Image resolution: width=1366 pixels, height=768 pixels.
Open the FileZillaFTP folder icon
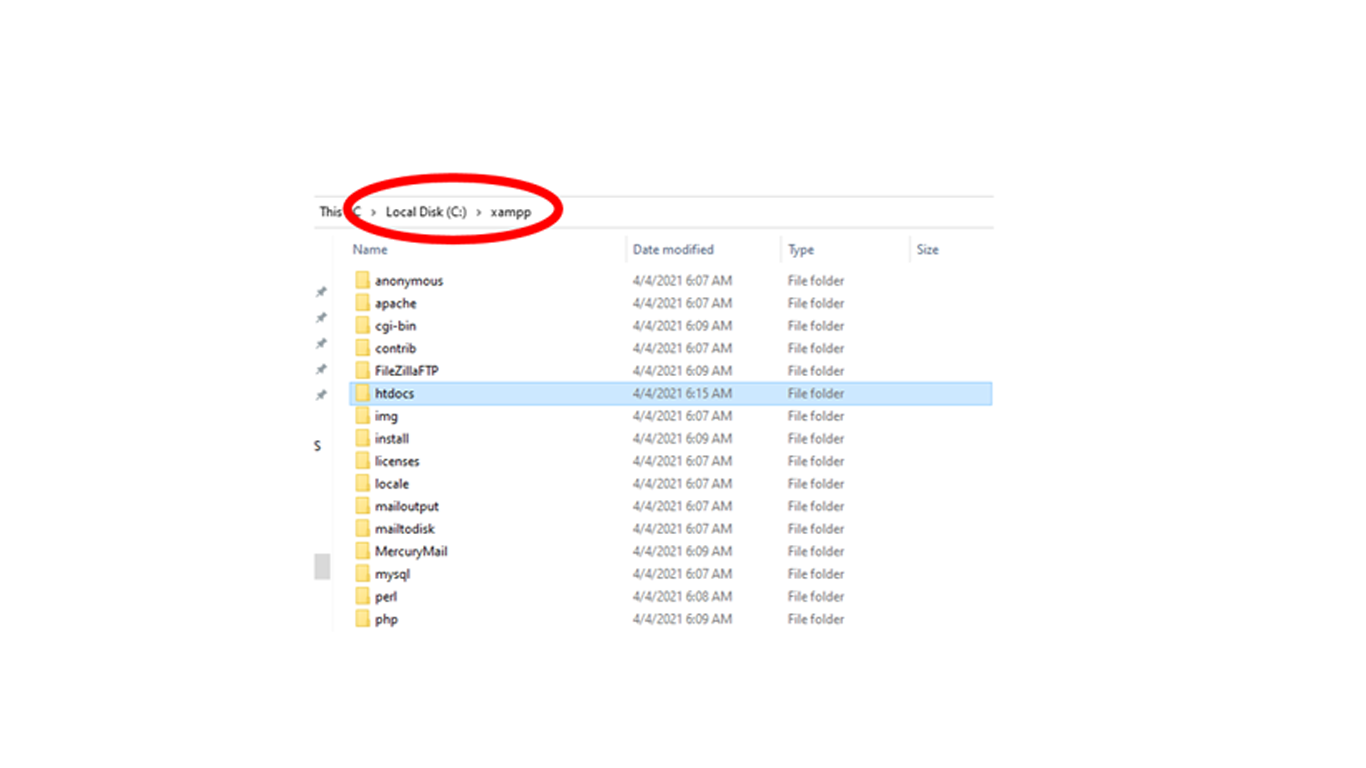click(365, 370)
